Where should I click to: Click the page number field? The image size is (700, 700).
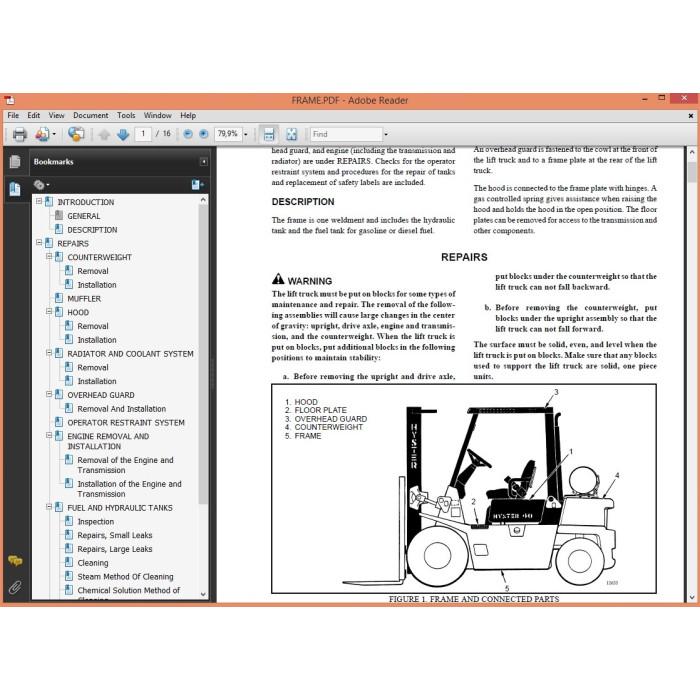pyautogui.click(x=143, y=134)
